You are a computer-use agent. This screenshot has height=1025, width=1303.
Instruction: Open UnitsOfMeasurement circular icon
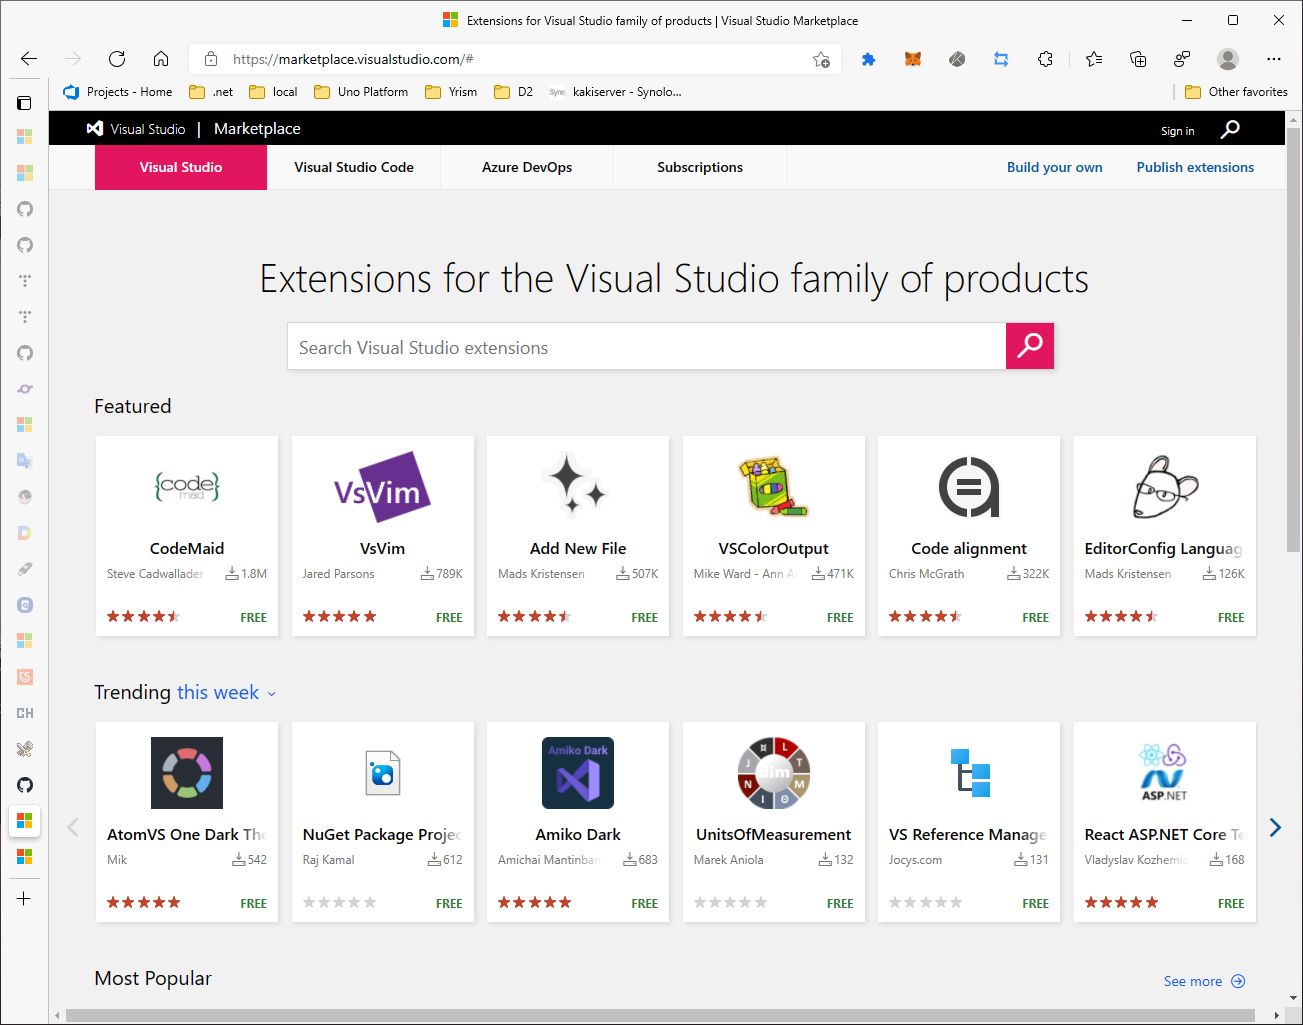click(x=773, y=773)
